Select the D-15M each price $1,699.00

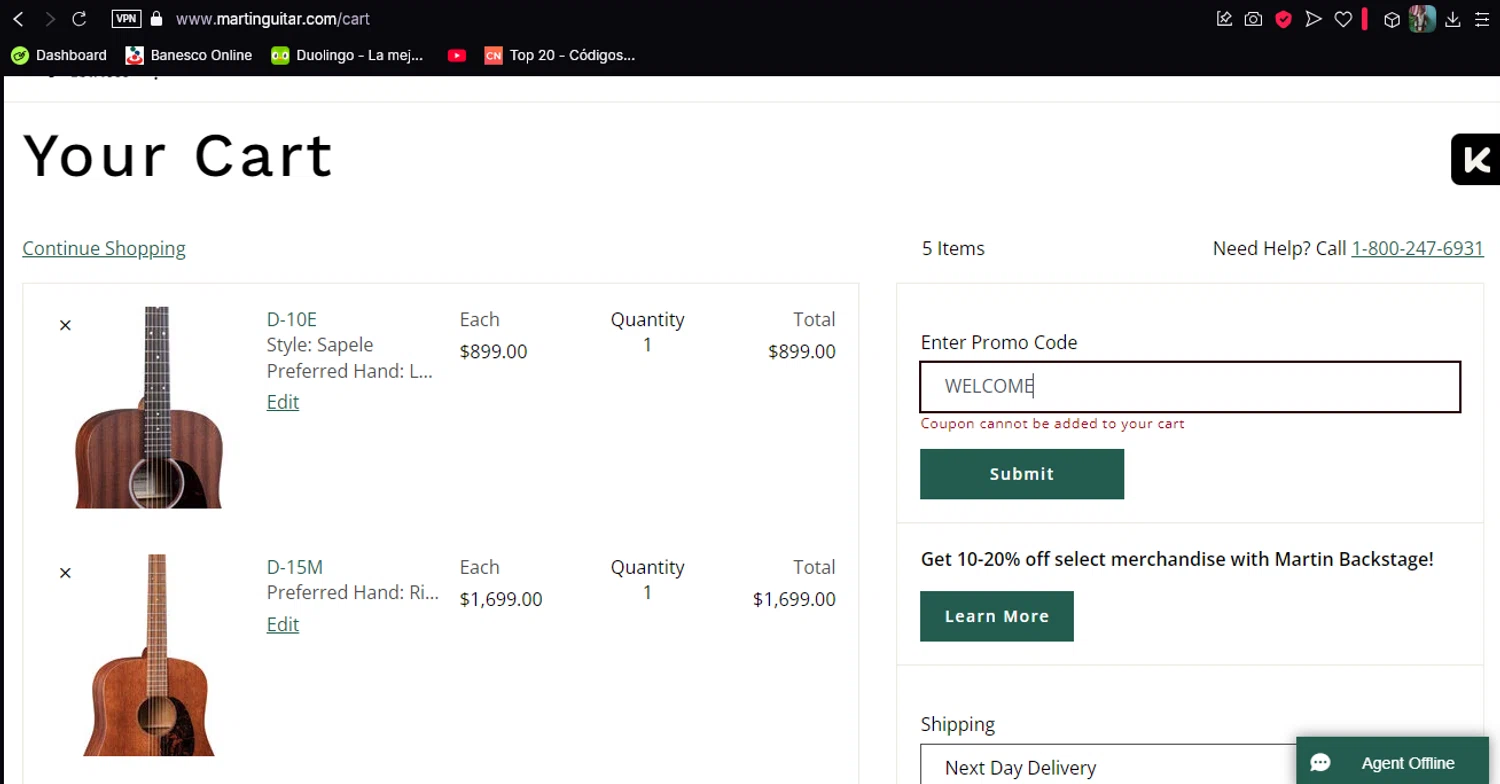click(501, 599)
